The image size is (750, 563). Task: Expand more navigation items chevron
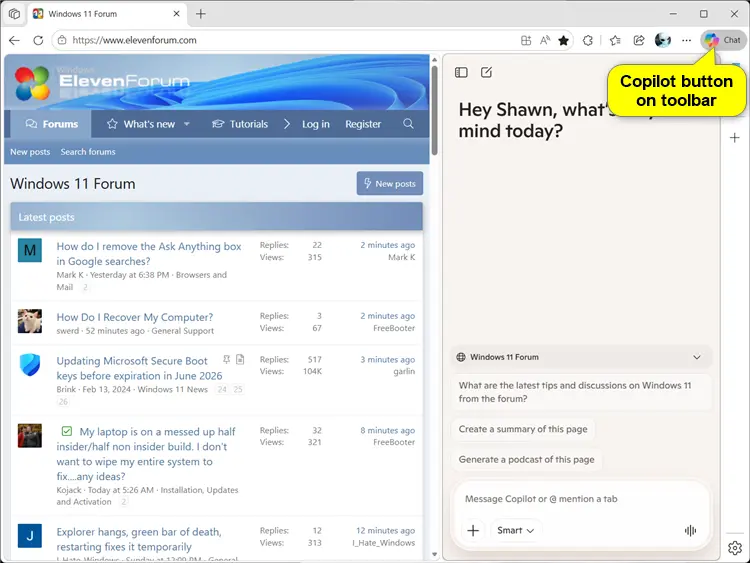pos(287,124)
